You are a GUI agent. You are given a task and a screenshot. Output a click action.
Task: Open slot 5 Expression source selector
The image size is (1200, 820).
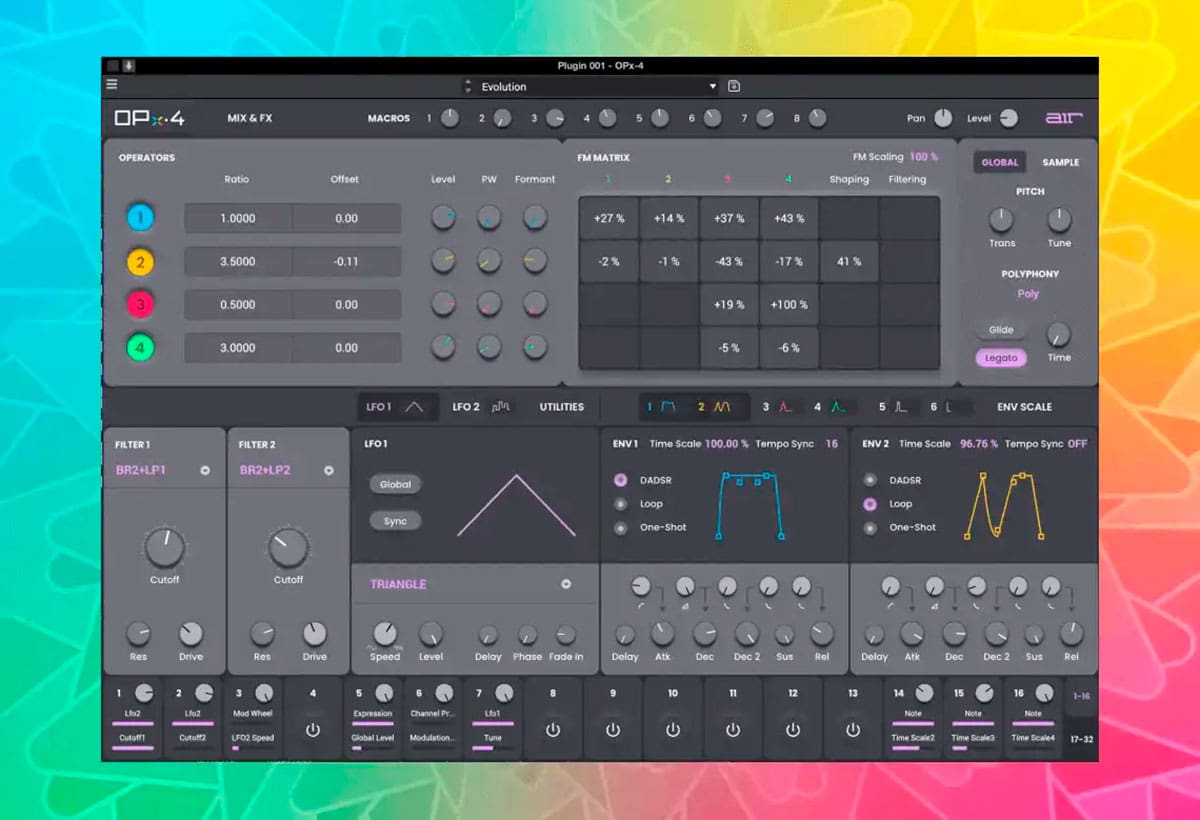(x=373, y=714)
